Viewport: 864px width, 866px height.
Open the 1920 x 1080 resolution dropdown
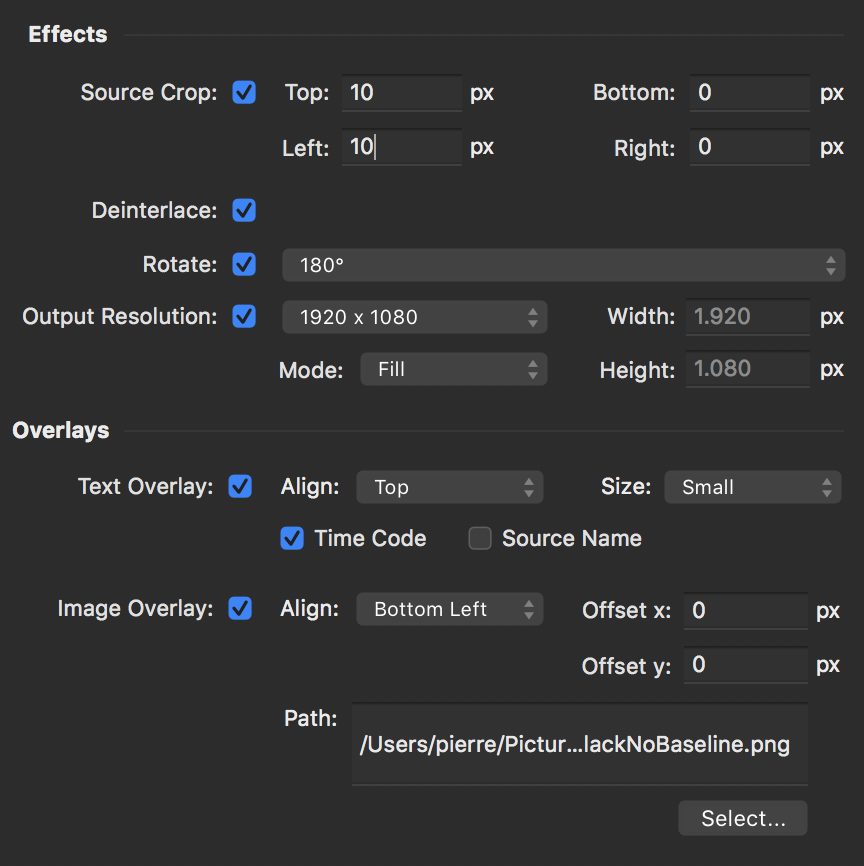pyautogui.click(x=415, y=317)
